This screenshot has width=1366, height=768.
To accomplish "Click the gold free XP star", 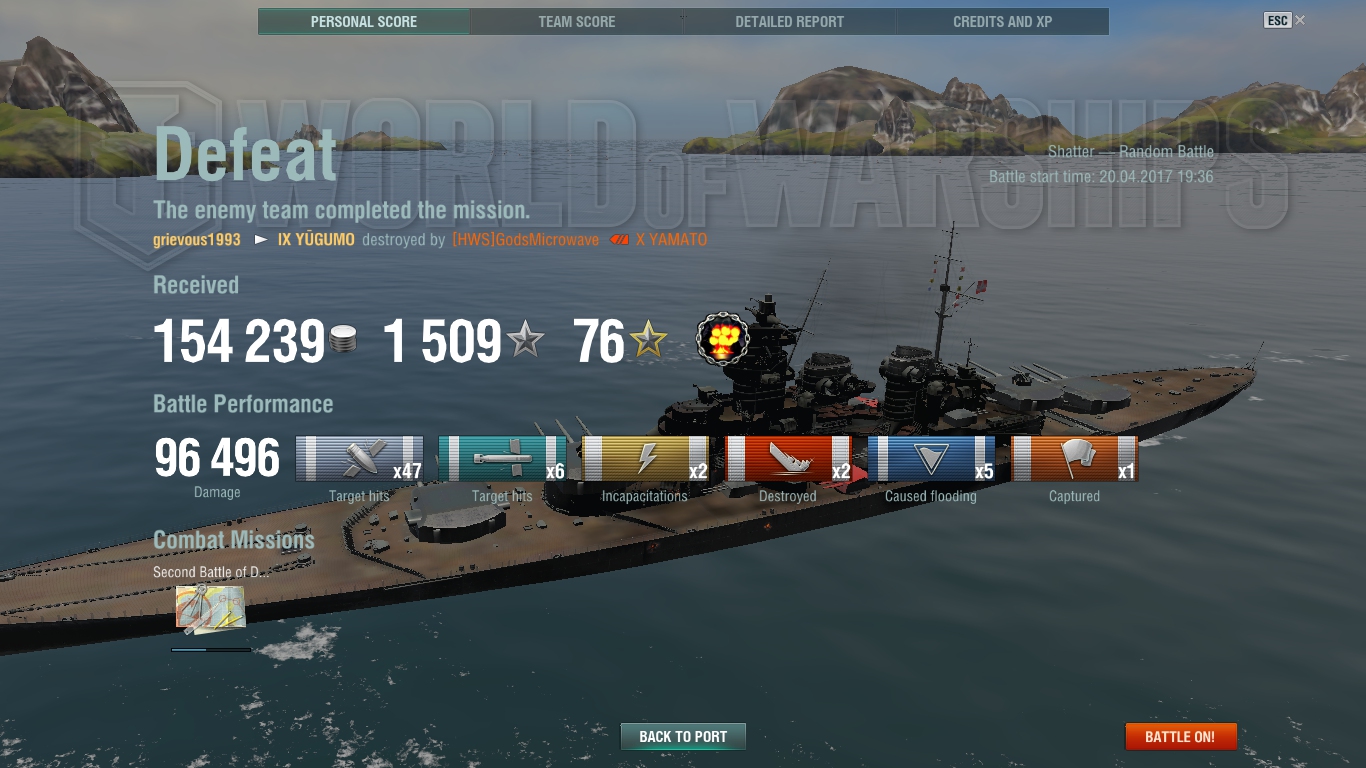I will 648,341.
